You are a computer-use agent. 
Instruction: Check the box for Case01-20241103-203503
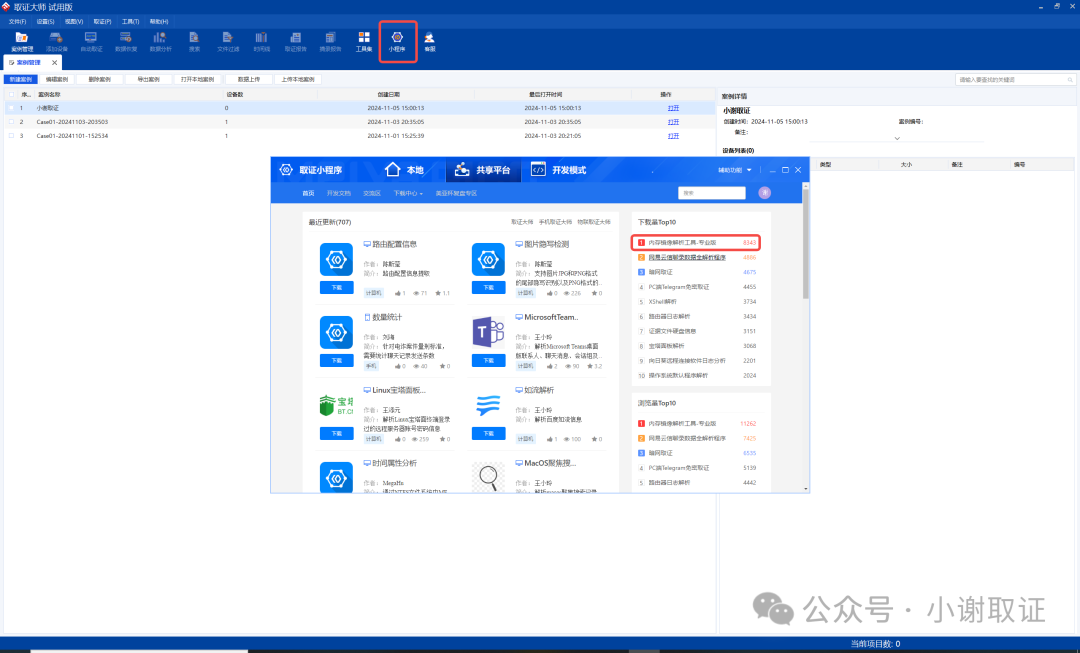tap(11, 122)
